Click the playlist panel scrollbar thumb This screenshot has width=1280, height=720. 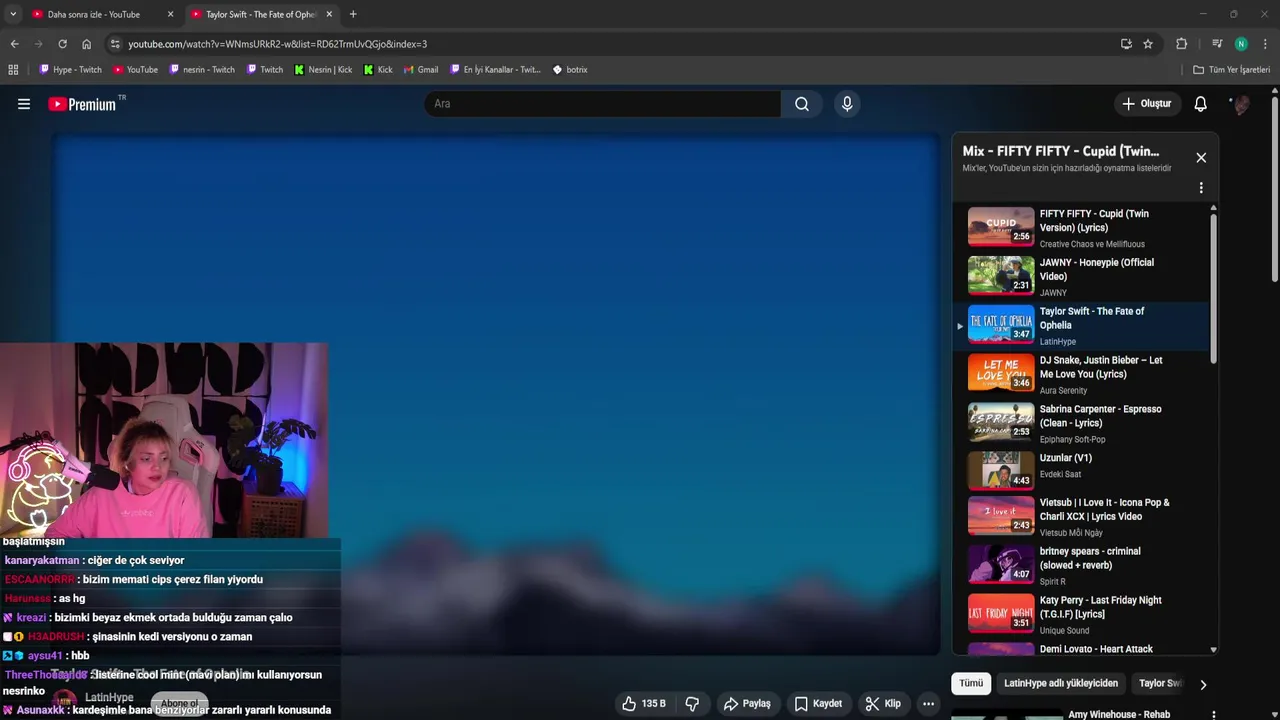pos(1213,289)
